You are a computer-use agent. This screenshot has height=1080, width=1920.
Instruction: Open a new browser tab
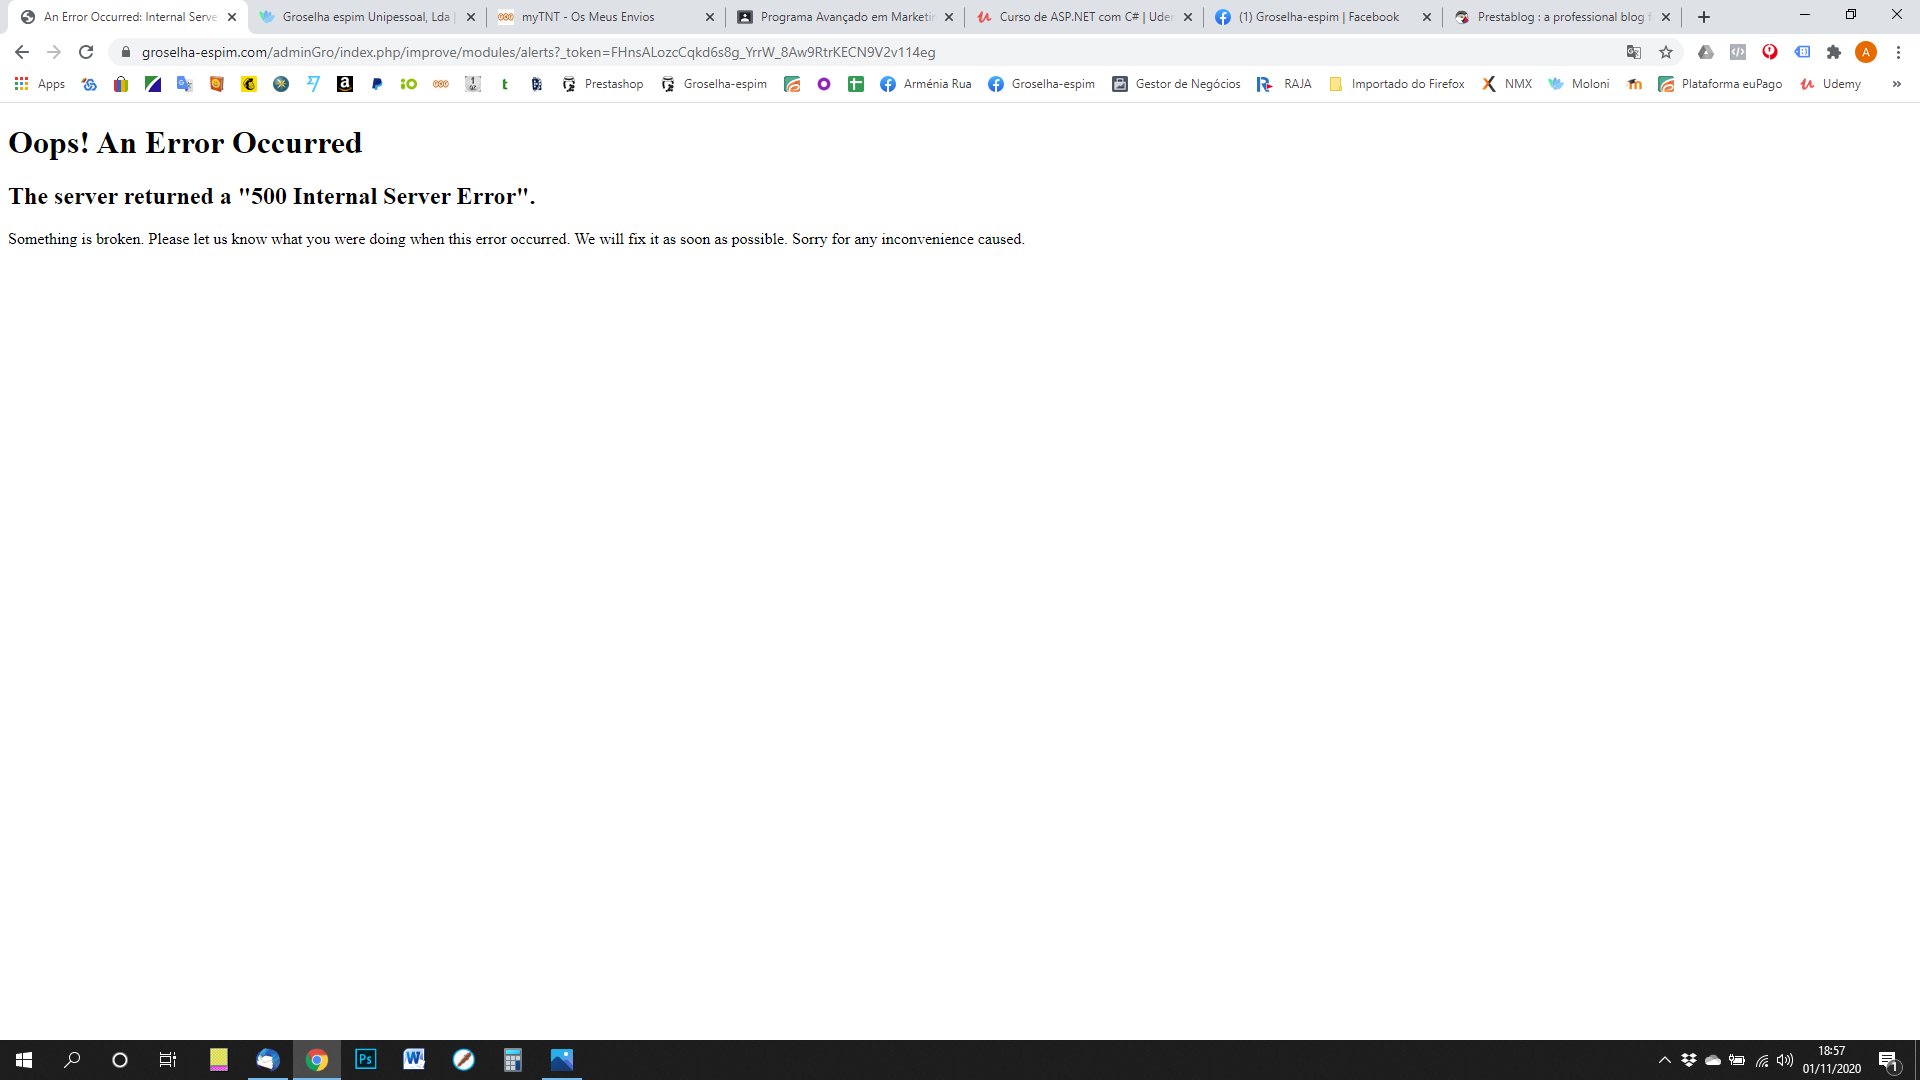tap(1704, 17)
